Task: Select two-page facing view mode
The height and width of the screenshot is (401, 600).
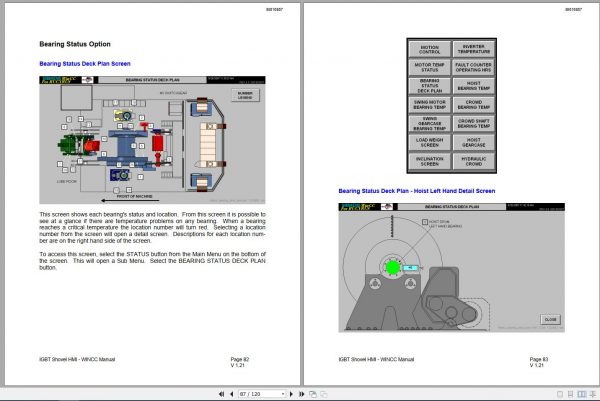Action: click(x=582, y=394)
